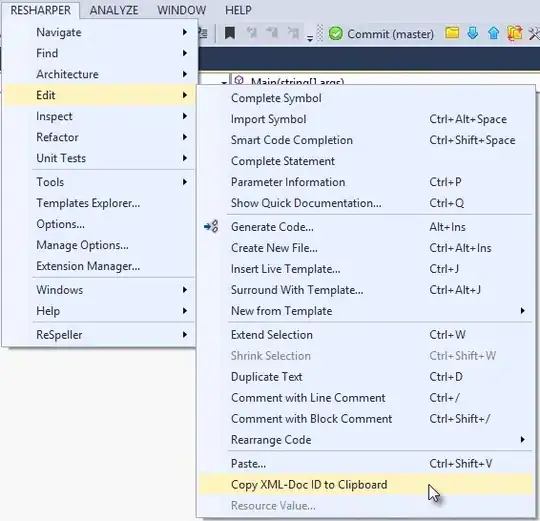The width and height of the screenshot is (540, 521).
Task: Click the orange folders sync icon
Action: coord(515,33)
